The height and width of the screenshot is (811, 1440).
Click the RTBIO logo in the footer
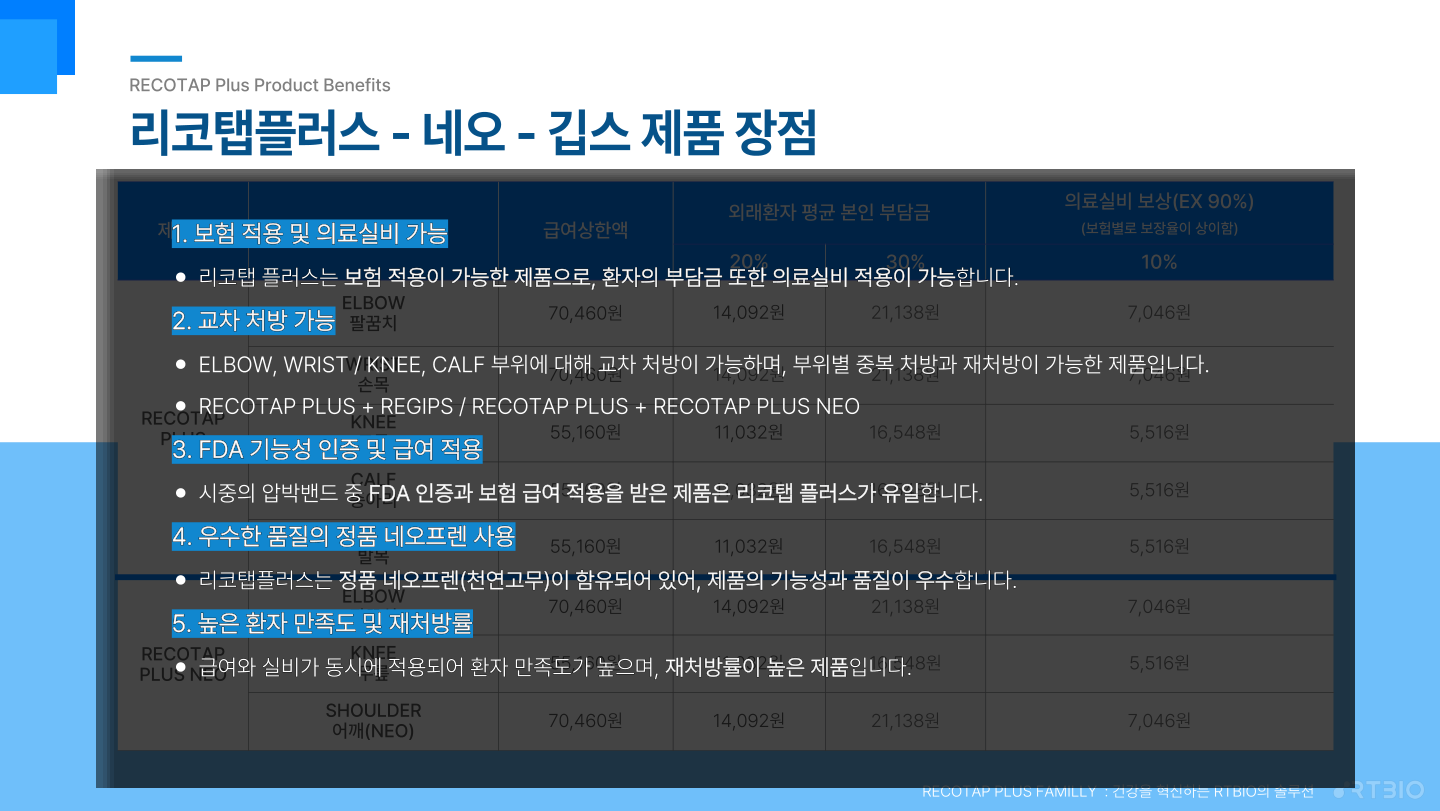[x=1379, y=790]
